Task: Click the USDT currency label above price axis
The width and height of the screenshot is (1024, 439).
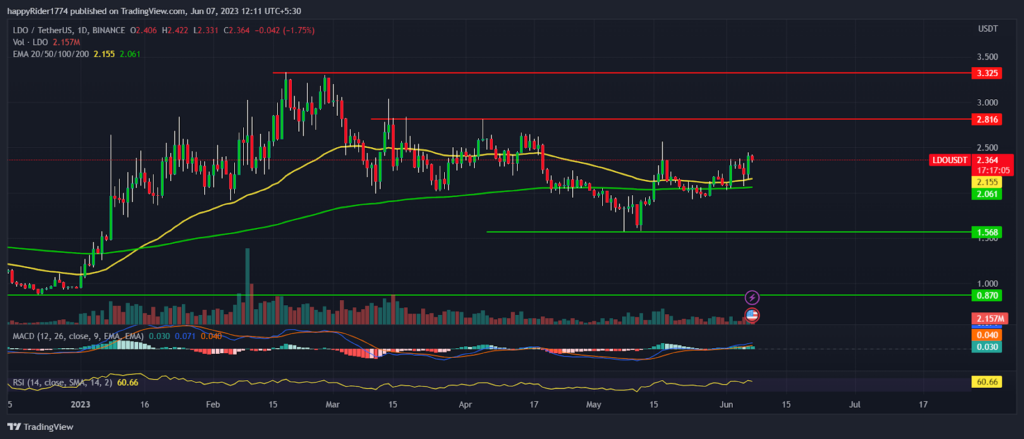Action: pos(987,30)
